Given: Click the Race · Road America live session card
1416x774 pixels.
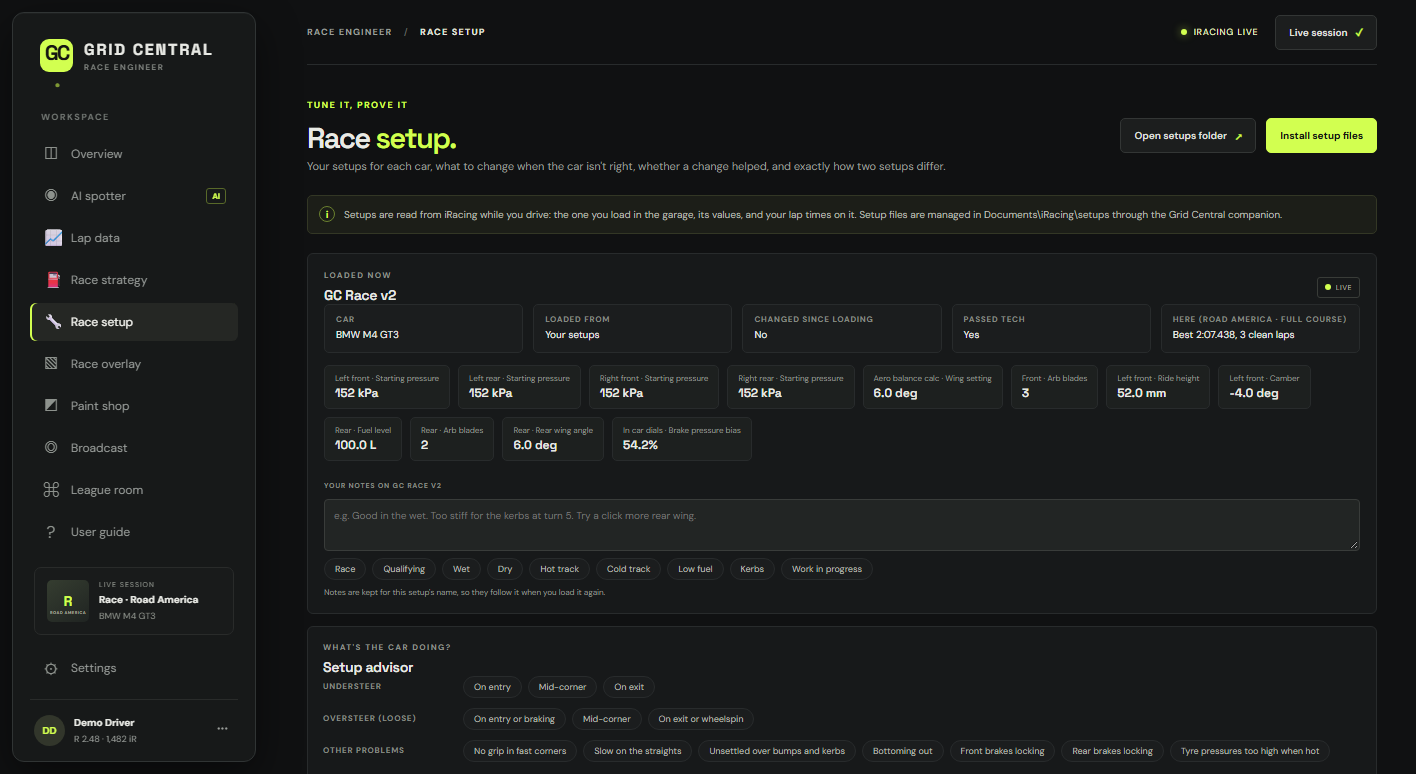Looking at the screenshot, I should coord(134,601).
